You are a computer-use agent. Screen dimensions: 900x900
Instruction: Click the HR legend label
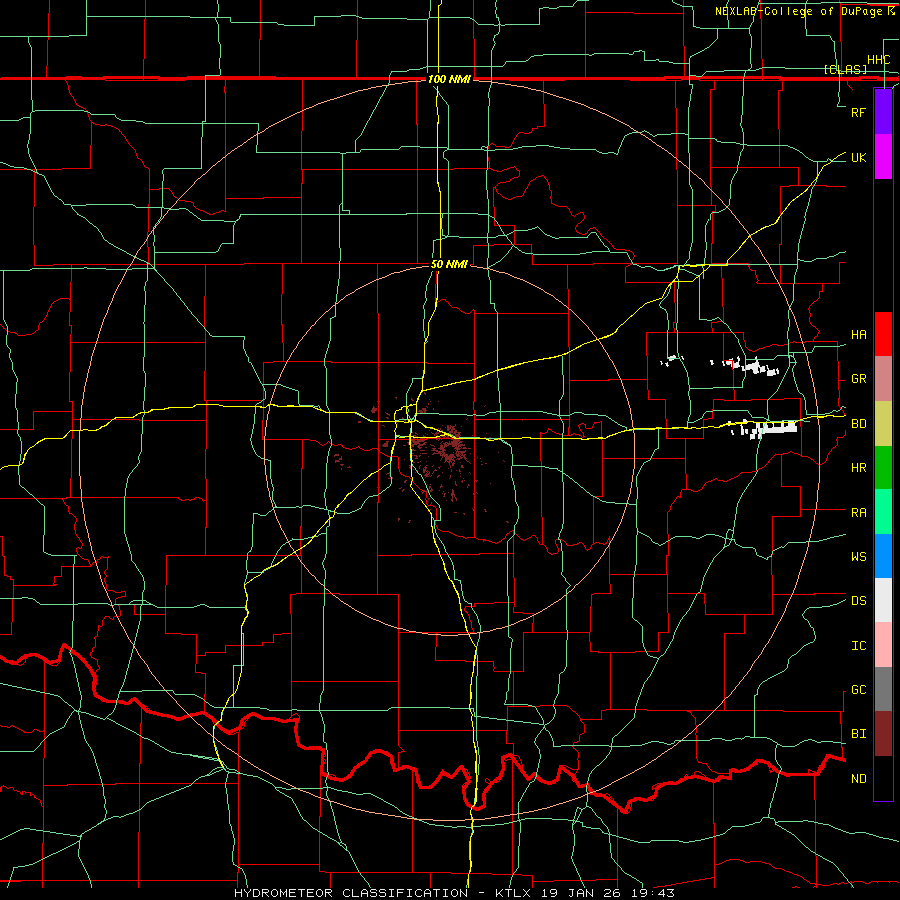(858, 468)
